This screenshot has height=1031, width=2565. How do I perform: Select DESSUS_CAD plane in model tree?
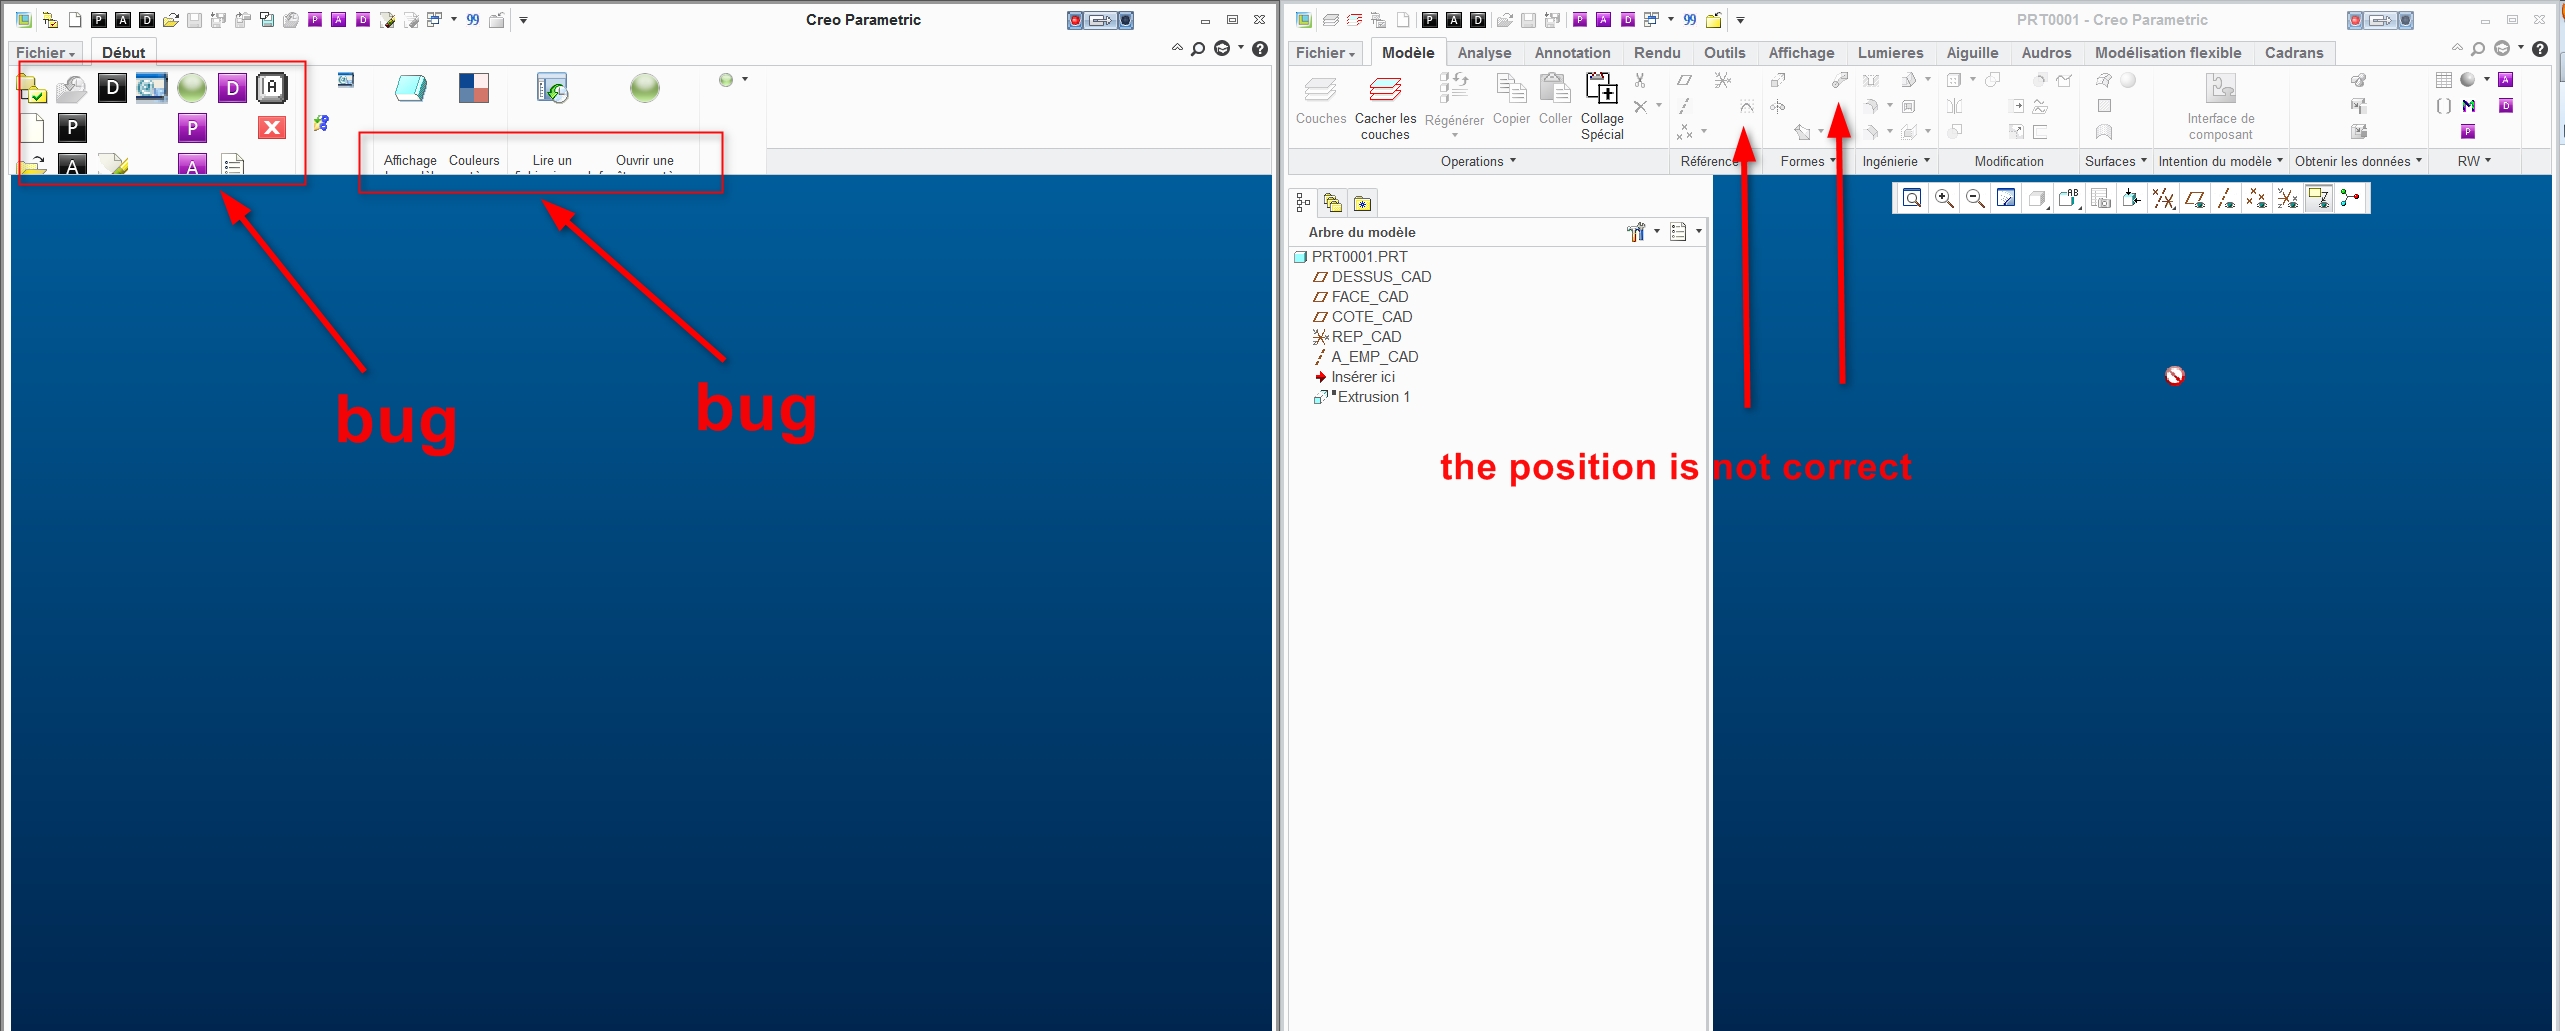click(x=1381, y=277)
